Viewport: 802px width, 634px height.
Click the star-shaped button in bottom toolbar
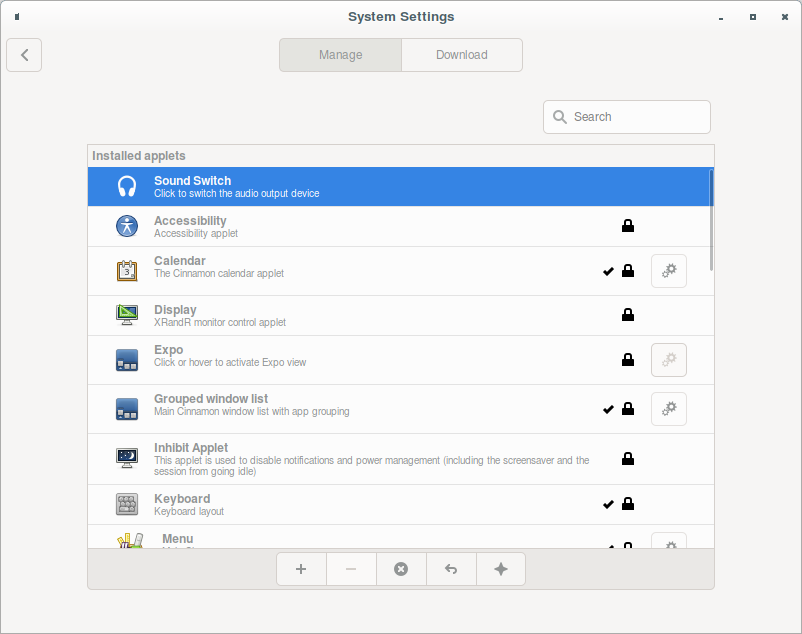click(x=501, y=569)
